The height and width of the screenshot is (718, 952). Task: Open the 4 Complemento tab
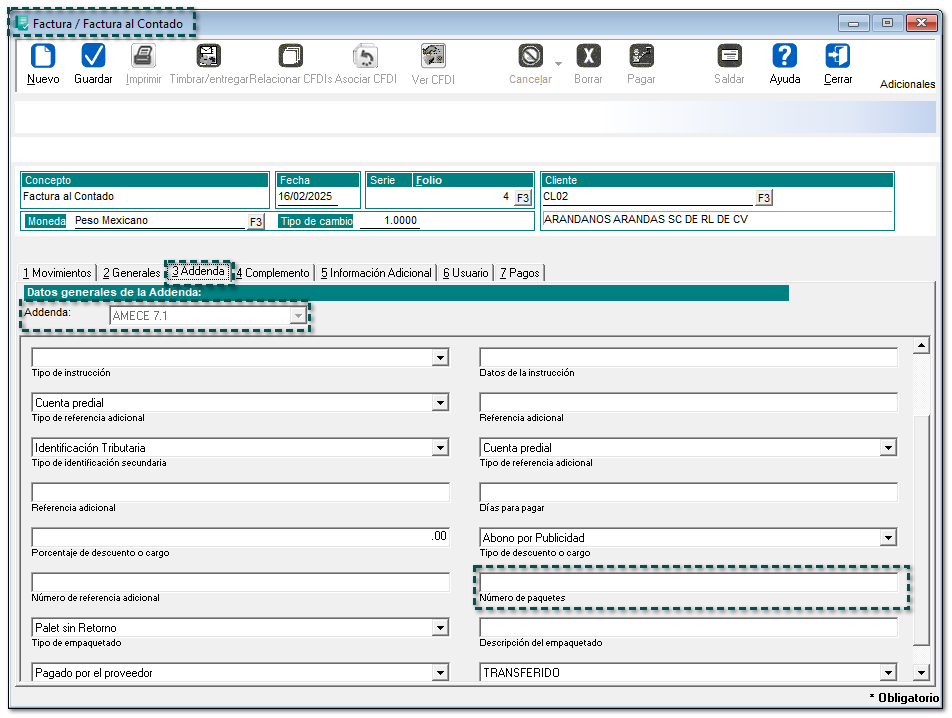point(272,273)
